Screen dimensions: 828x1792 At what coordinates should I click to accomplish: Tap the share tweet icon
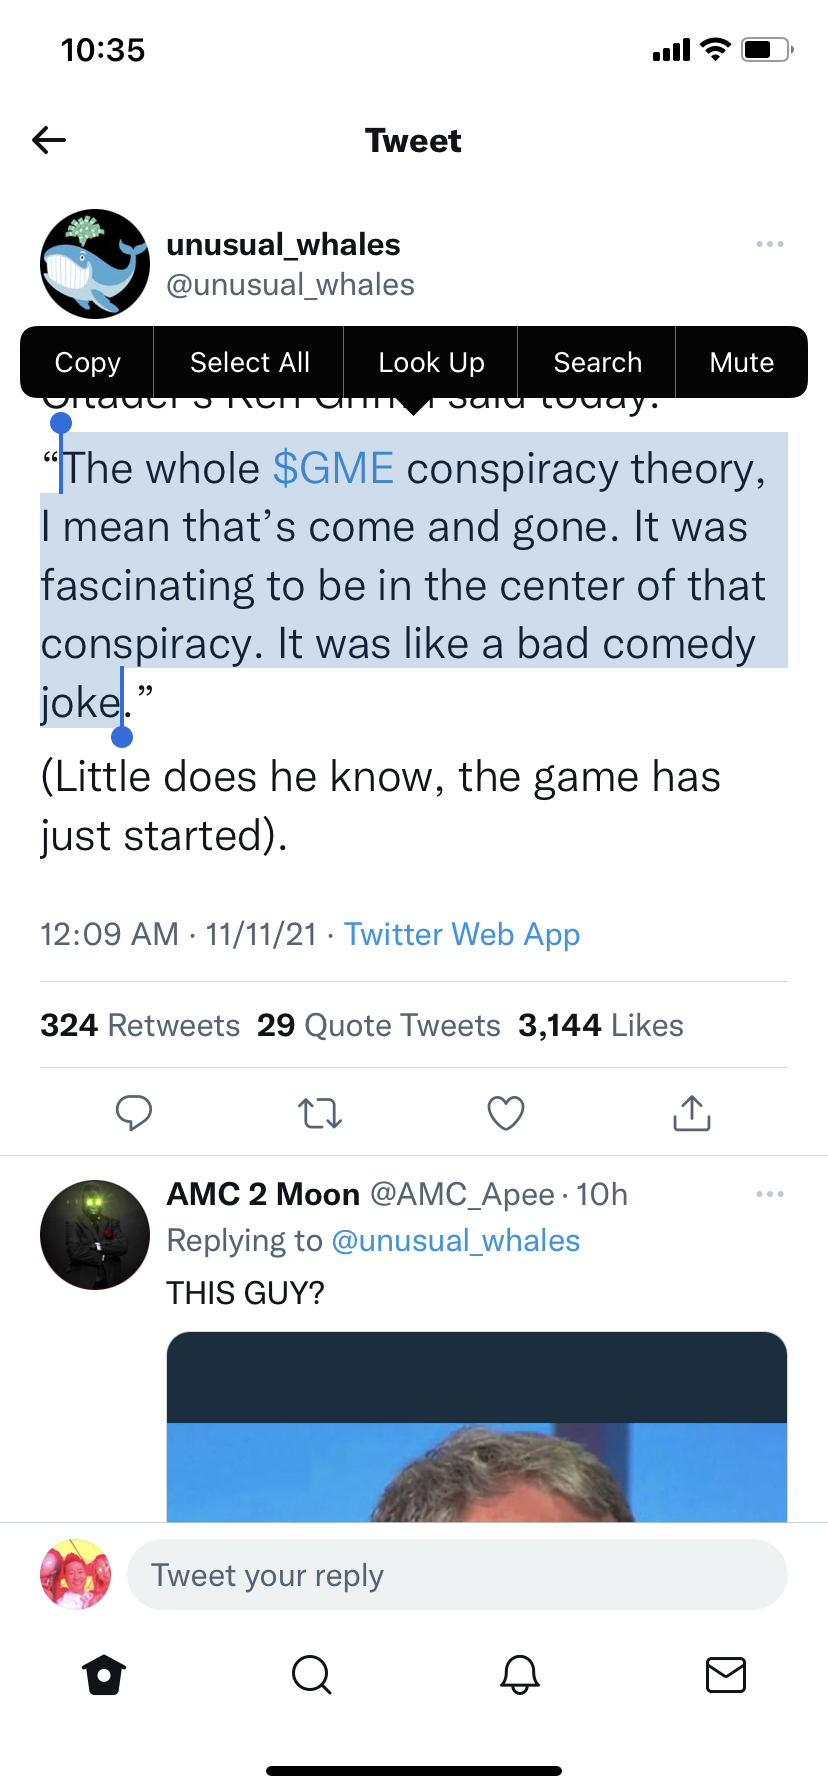692,1112
